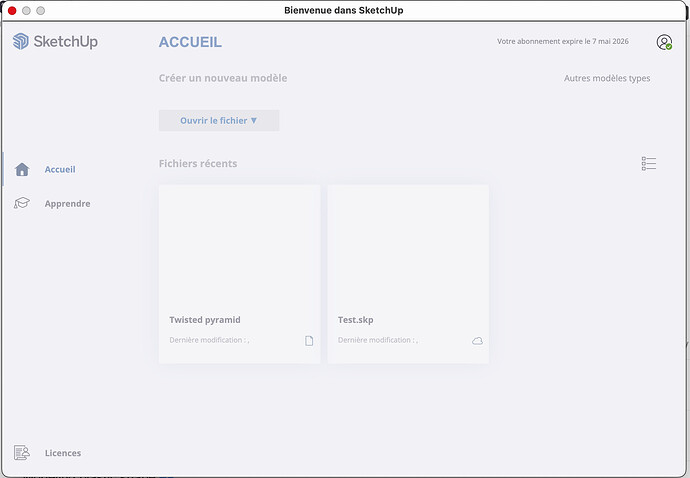This screenshot has width=690, height=478.
Task: Click local file icon on Twisted pyramid card
Action: pos(309,341)
